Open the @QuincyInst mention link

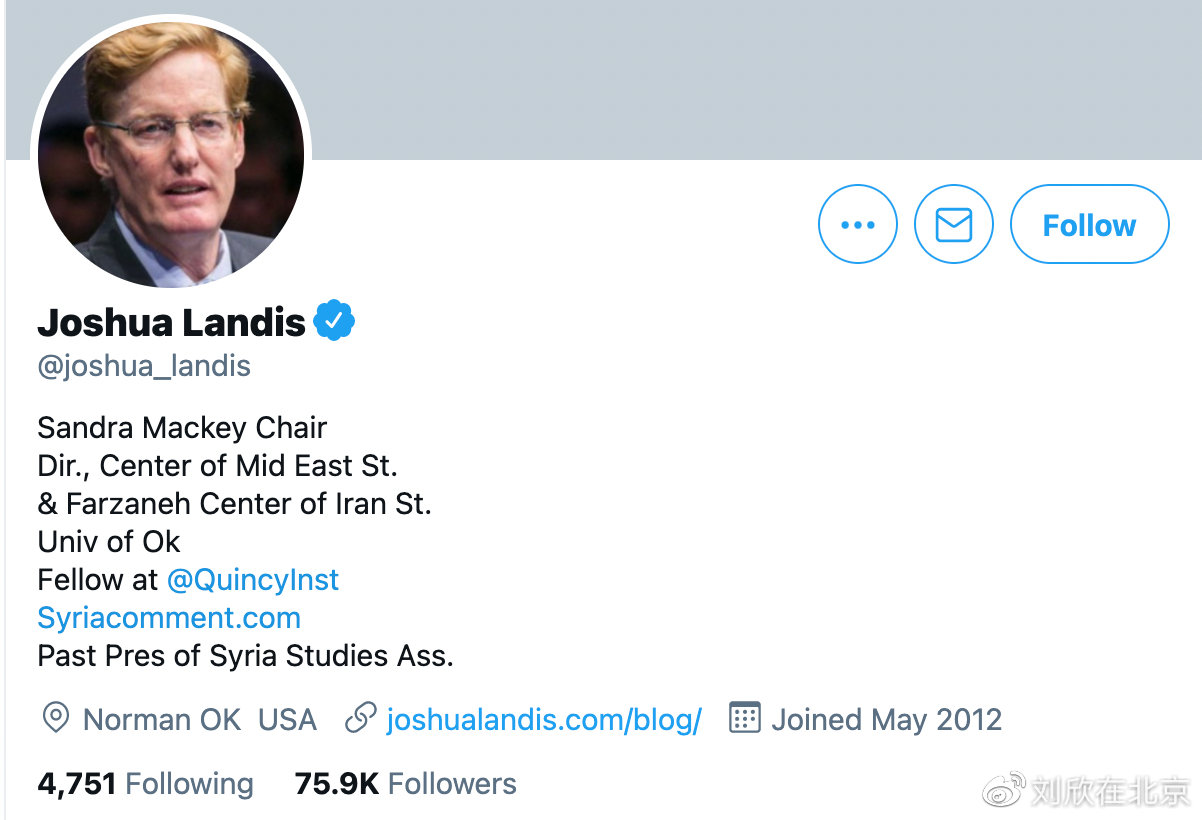point(253,580)
